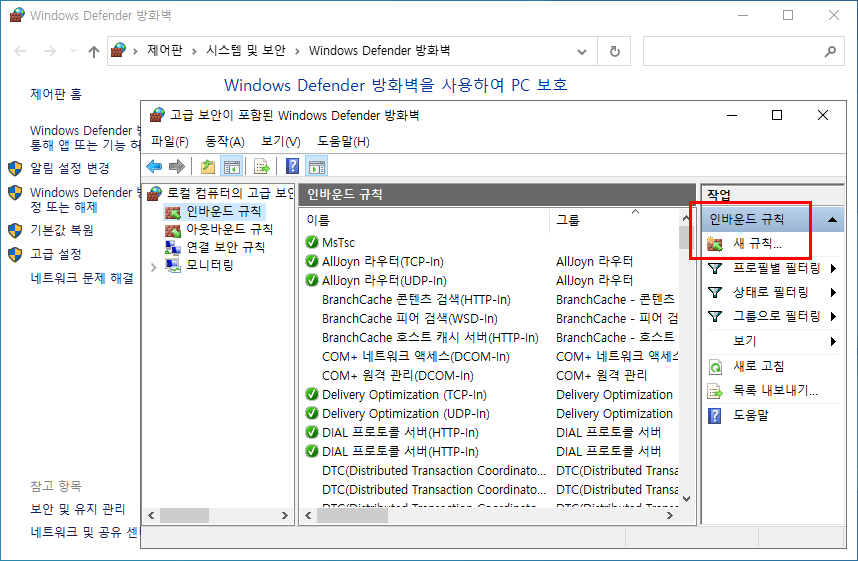
Task: Click the Export list toolbar icon
Action: click(x=262, y=166)
